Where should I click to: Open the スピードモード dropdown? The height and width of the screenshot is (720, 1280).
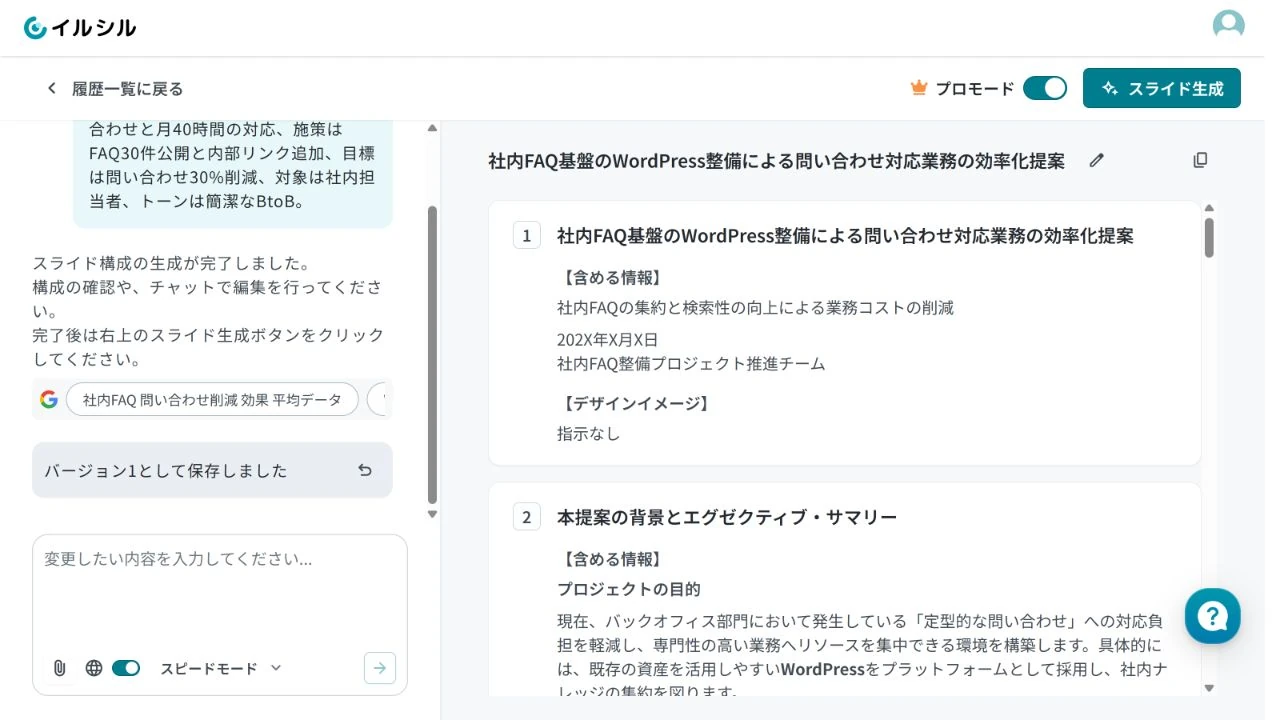tap(221, 668)
